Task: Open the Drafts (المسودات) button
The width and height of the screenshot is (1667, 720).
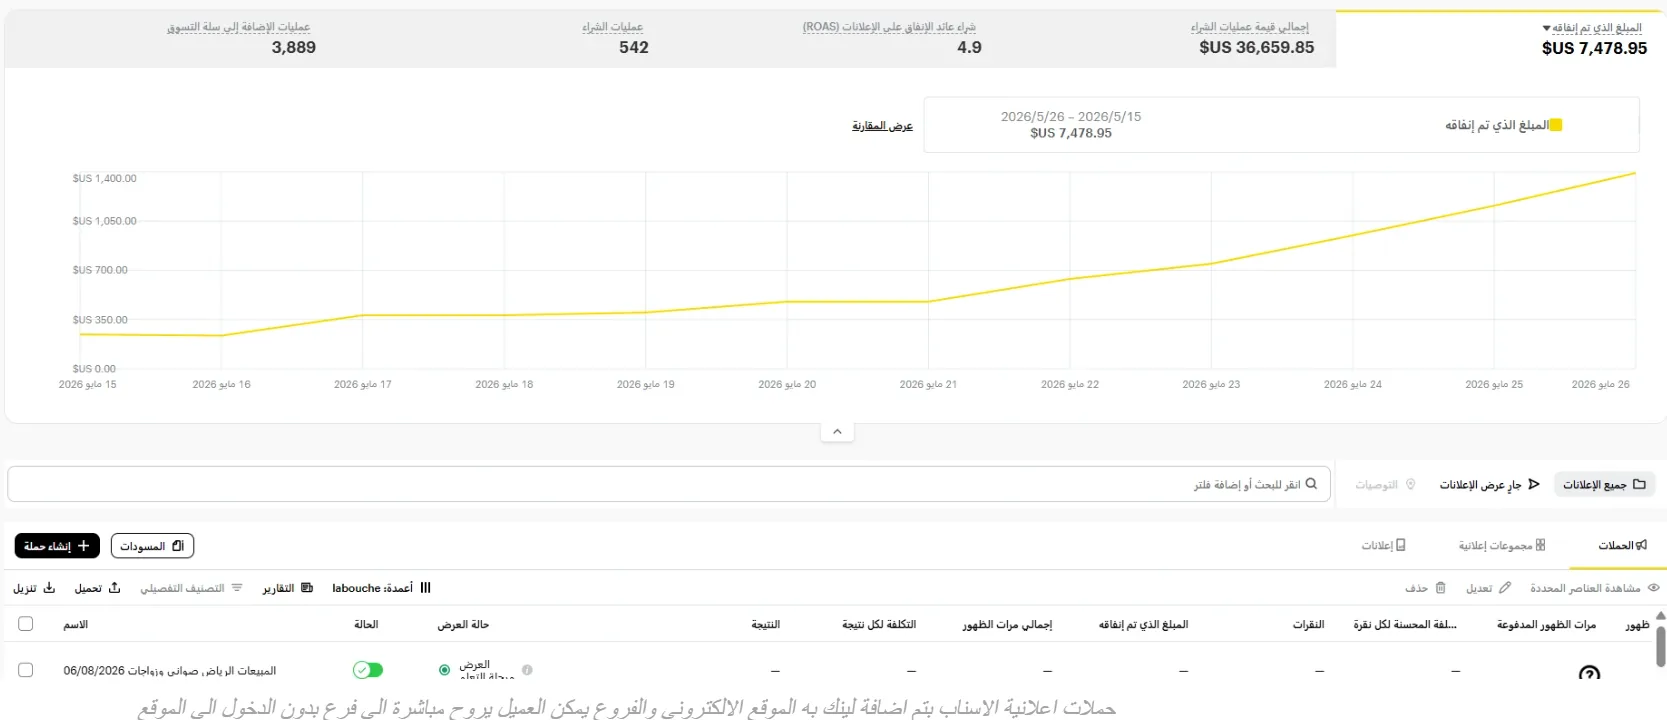Action: pyautogui.click(x=152, y=546)
